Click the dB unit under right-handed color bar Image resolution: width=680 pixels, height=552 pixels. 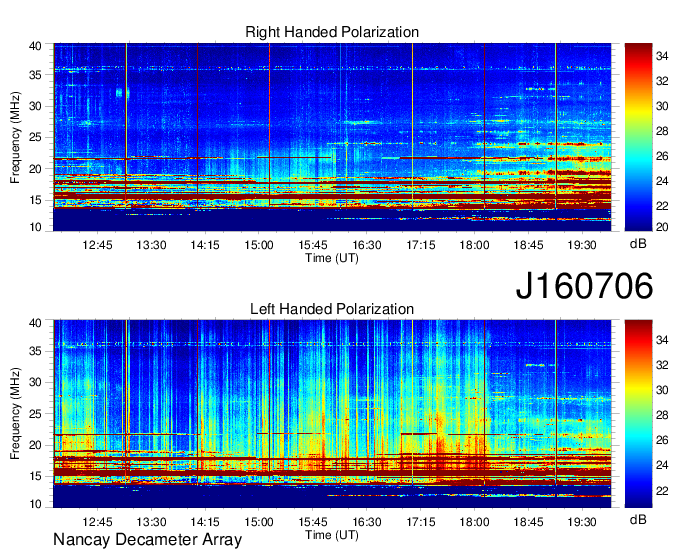[638, 244]
